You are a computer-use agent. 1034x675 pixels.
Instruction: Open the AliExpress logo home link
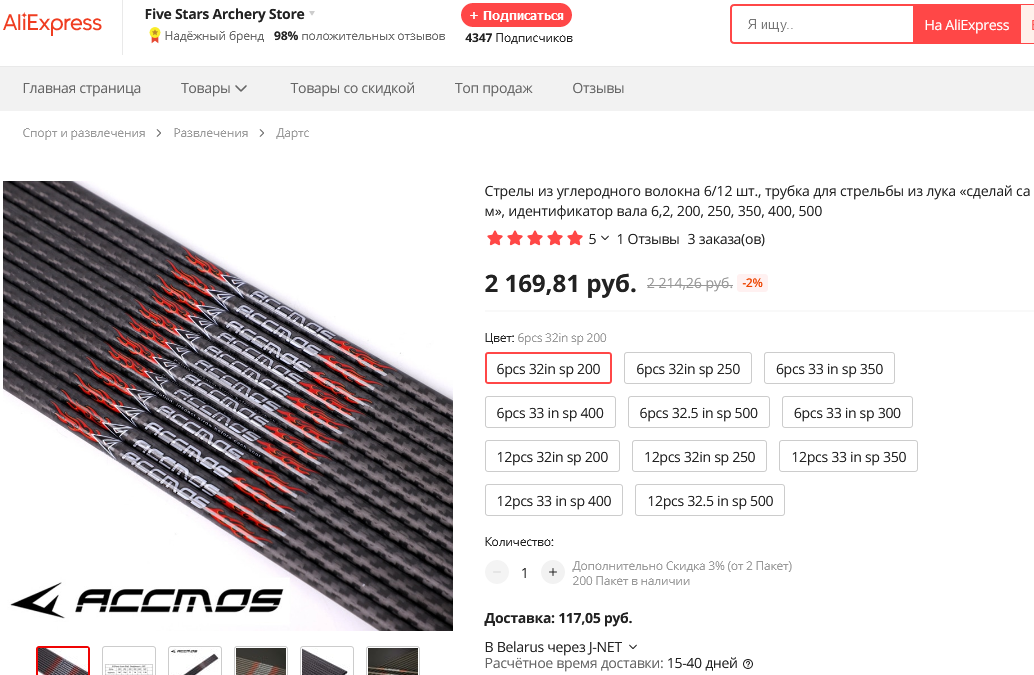(52, 24)
